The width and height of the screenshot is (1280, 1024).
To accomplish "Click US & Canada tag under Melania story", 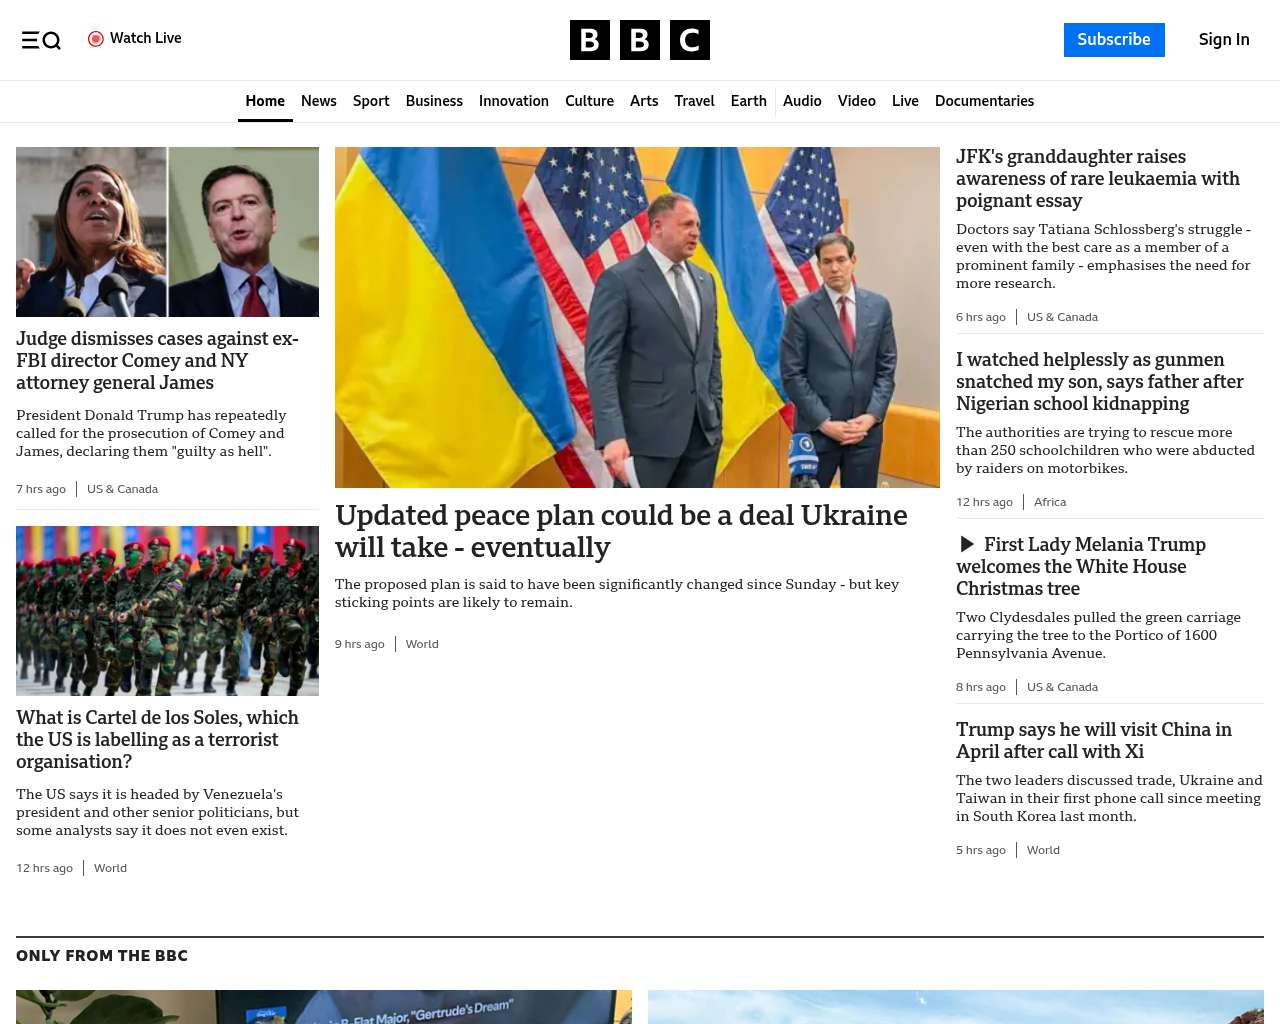I will [x=1062, y=687].
